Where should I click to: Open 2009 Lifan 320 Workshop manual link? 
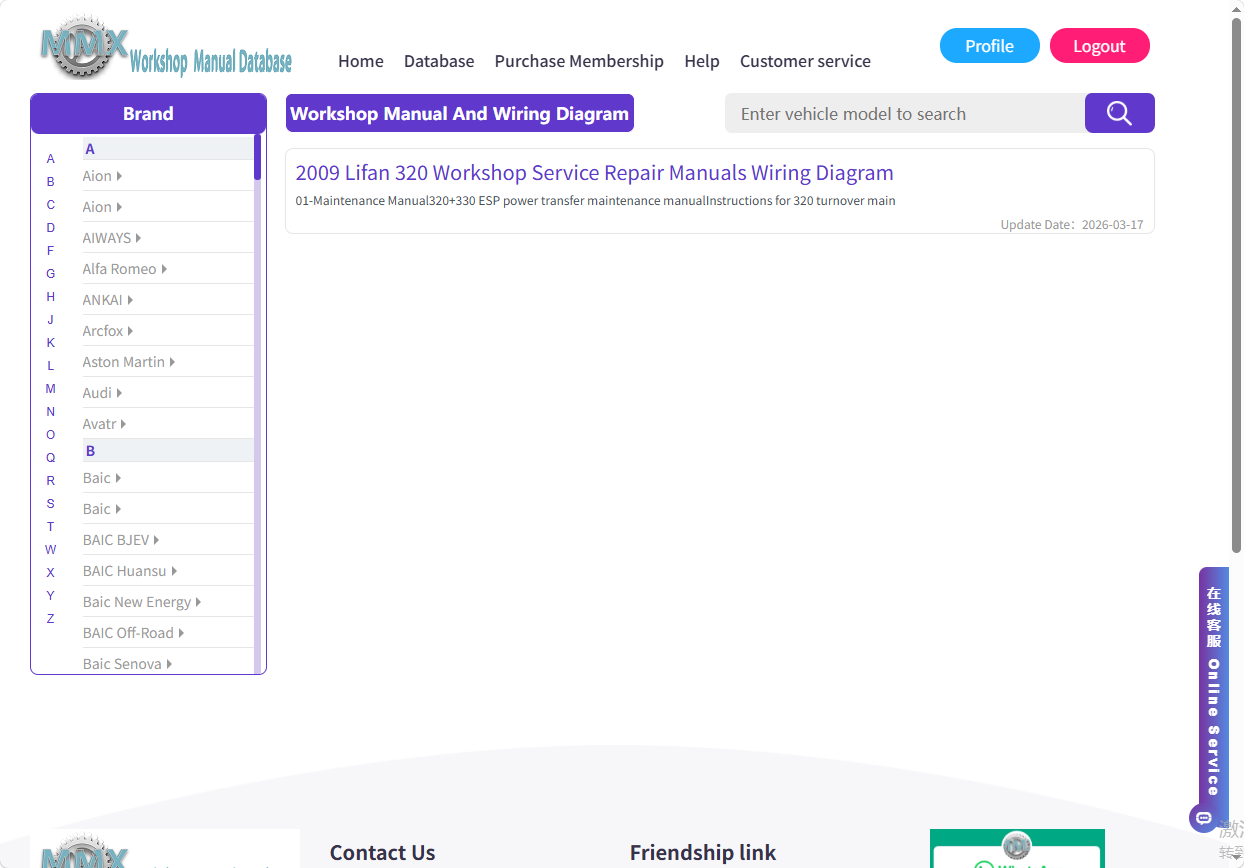pos(595,173)
